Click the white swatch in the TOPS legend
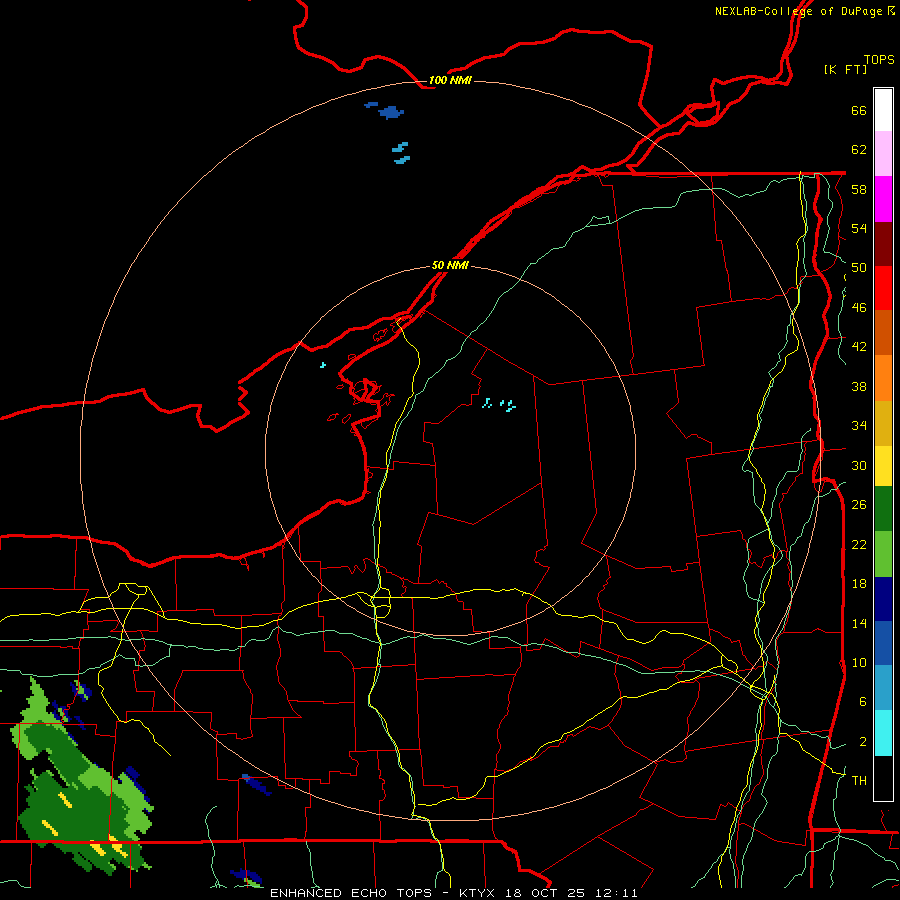Viewport: 900px width, 900px height. click(883, 110)
